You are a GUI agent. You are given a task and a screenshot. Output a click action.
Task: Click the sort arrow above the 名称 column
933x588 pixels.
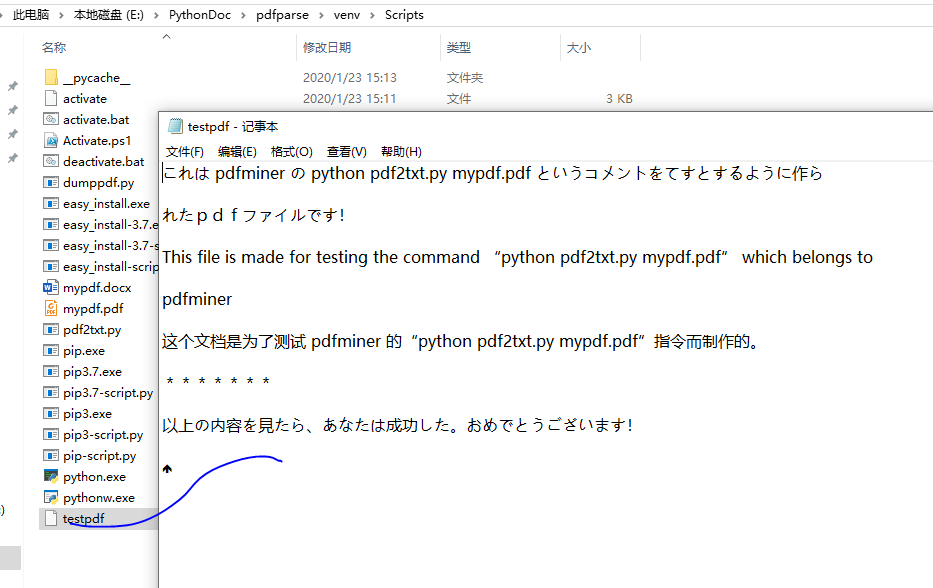[x=167, y=37]
